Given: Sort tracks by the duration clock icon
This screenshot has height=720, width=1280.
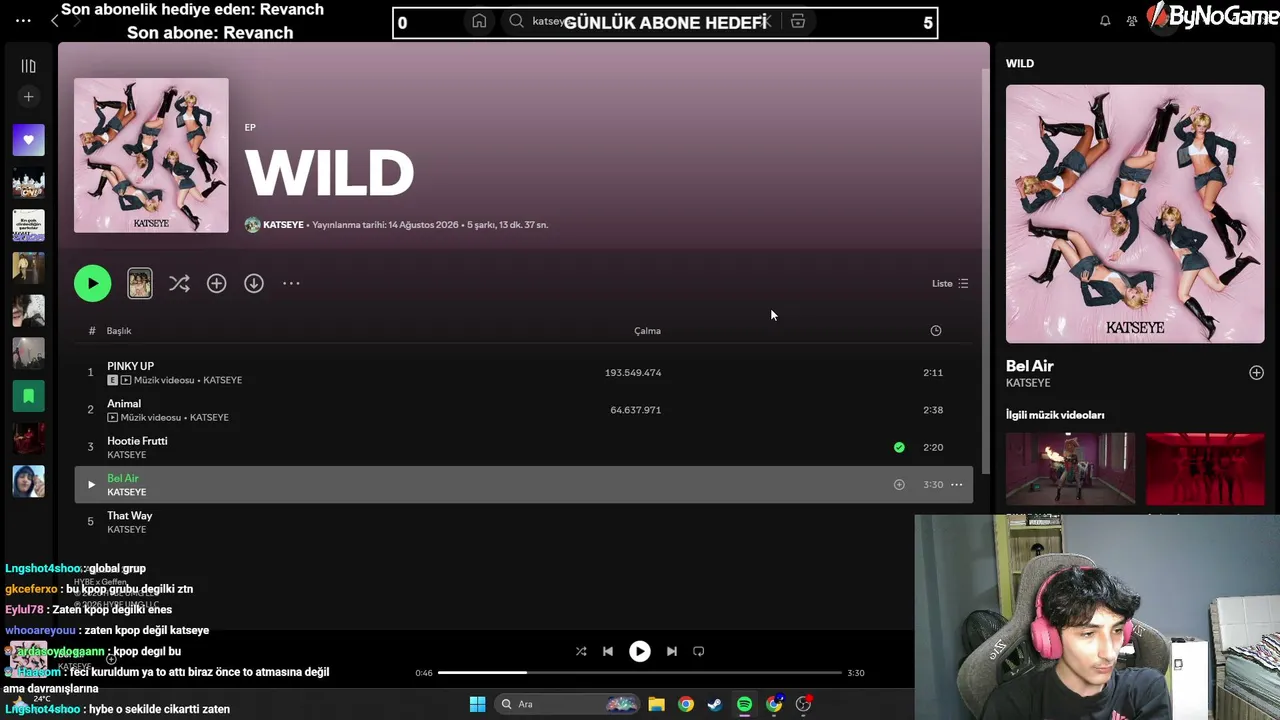Looking at the screenshot, I should point(936,331).
